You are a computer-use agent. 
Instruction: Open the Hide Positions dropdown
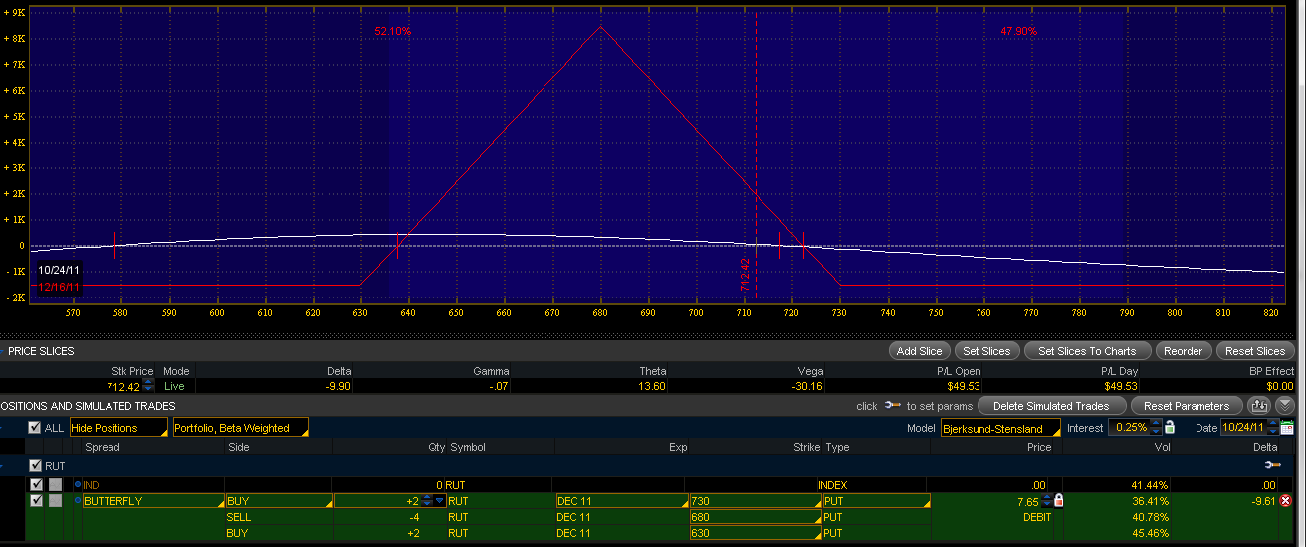[118, 428]
